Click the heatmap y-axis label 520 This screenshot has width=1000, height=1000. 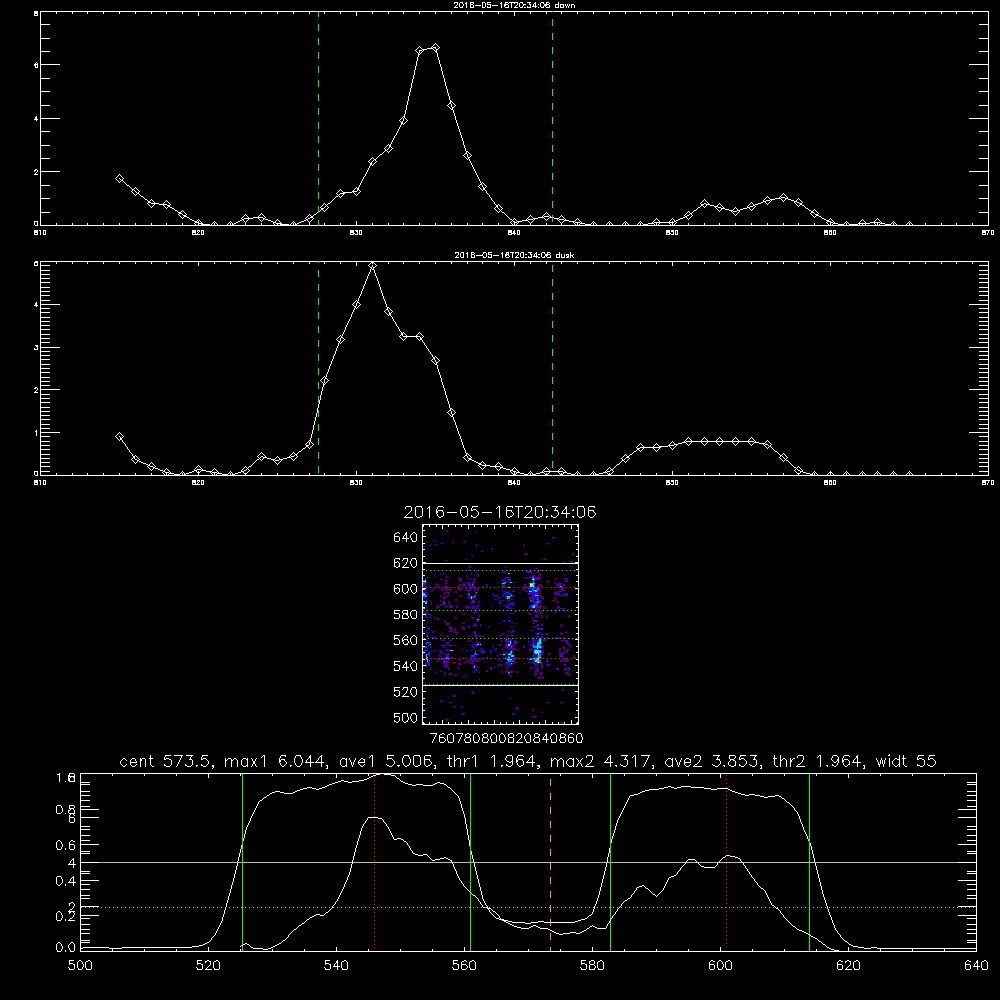click(x=406, y=692)
